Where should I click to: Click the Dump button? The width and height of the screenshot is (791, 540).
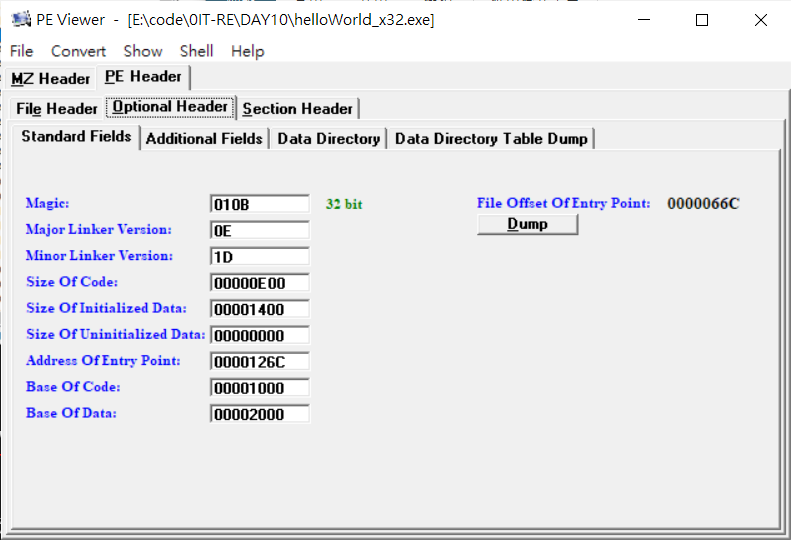(527, 224)
